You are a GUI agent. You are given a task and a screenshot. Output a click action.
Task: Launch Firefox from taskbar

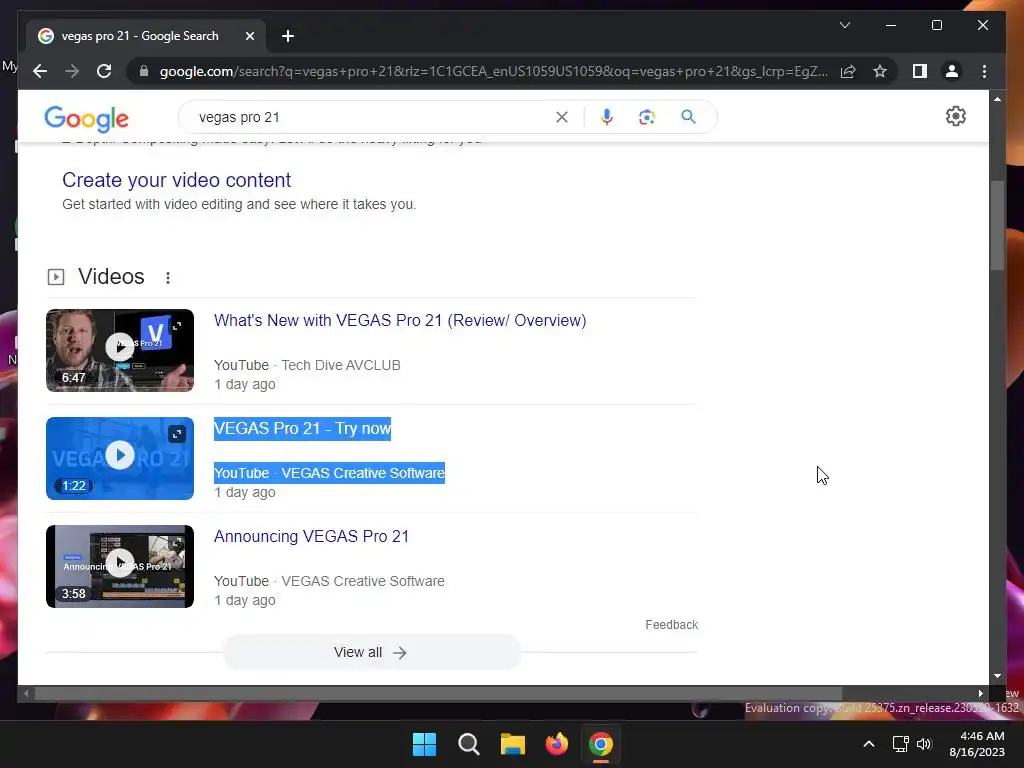556,744
